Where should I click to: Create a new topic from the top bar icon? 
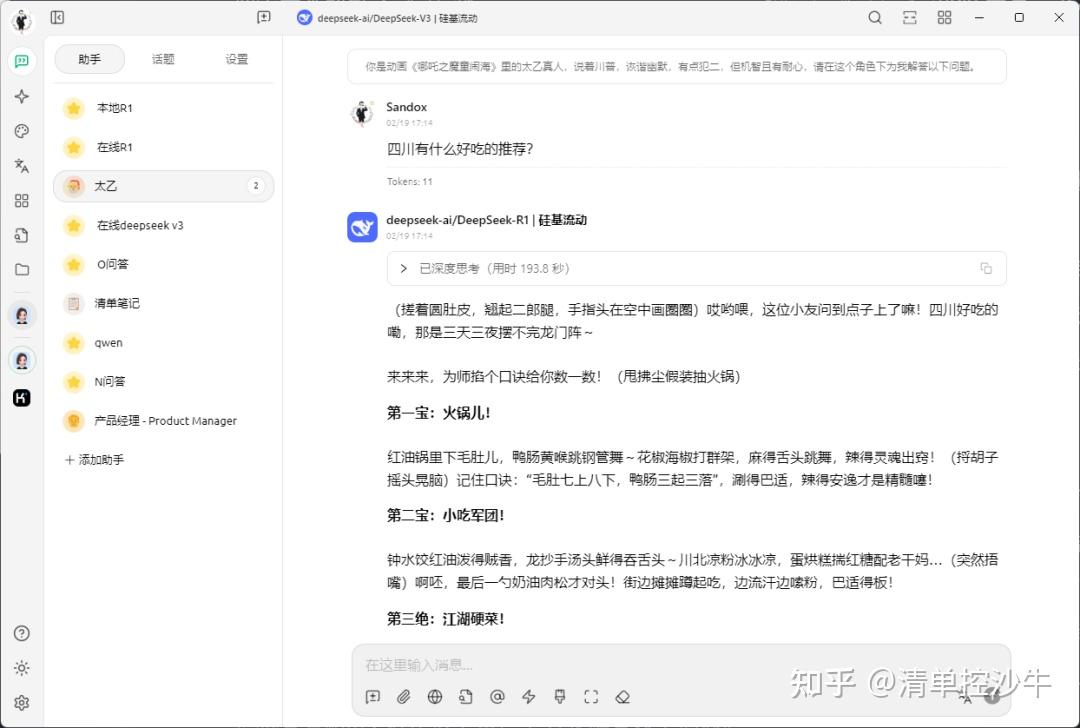(x=264, y=17)
